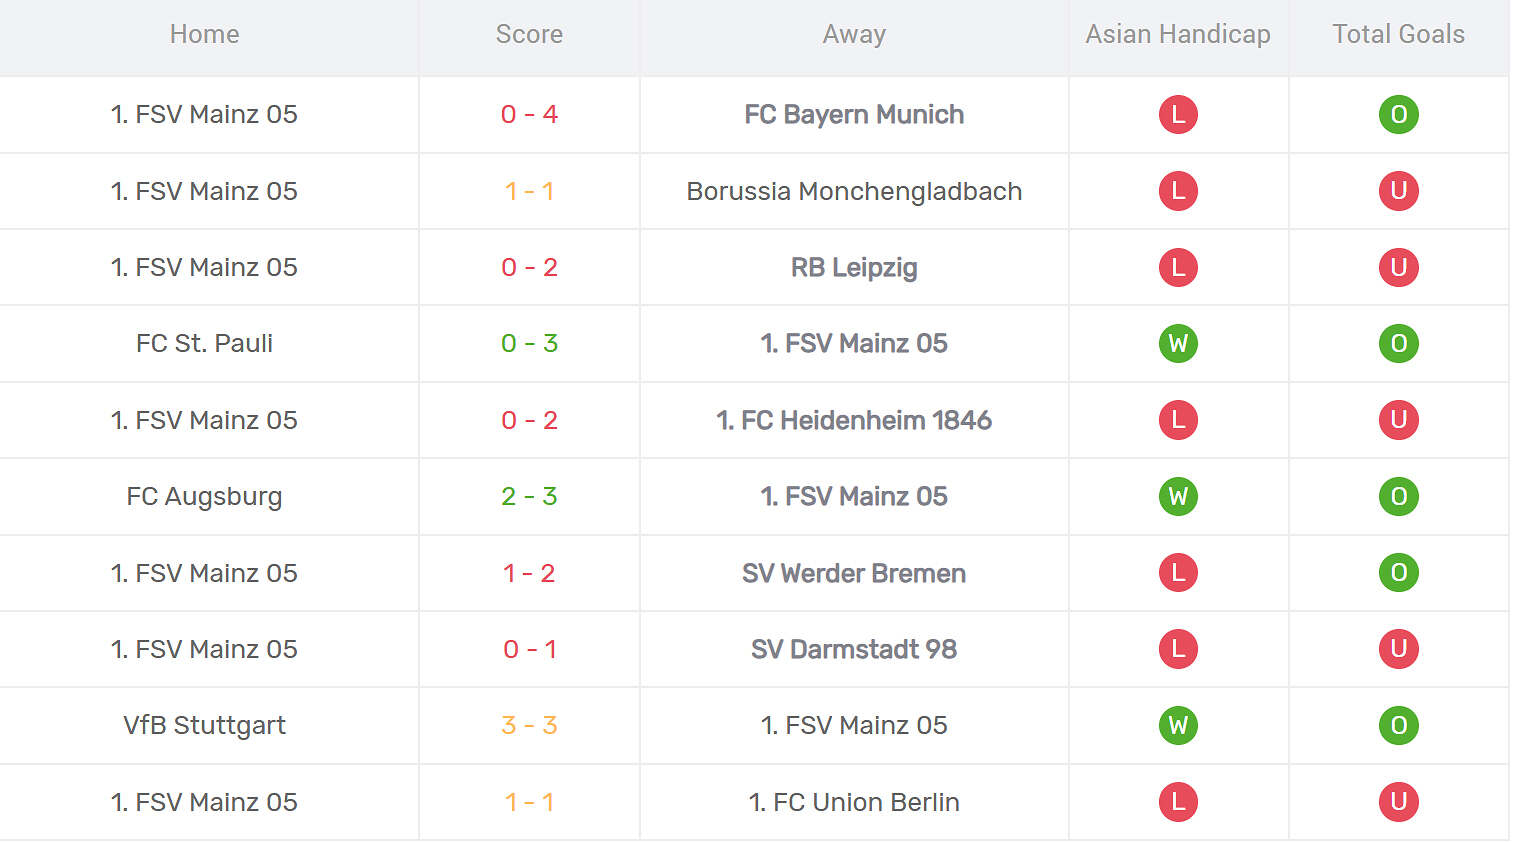Select the SV Darmstadt 98 team name

tap(854, 650)
